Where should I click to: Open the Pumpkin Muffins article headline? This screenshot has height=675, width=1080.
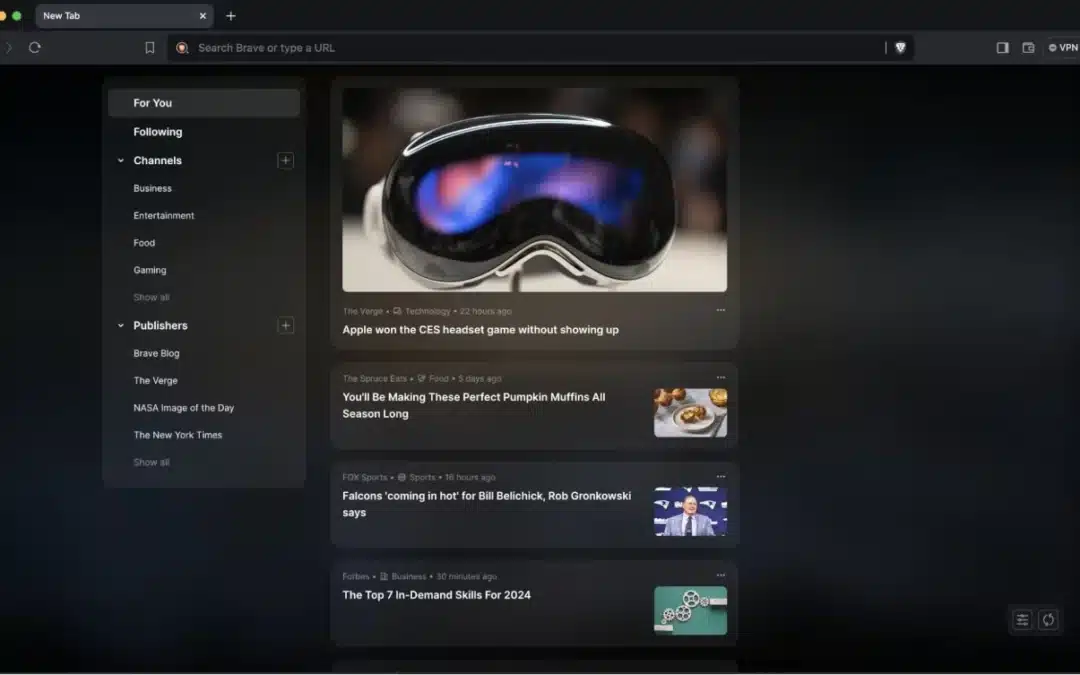(474, 405)
